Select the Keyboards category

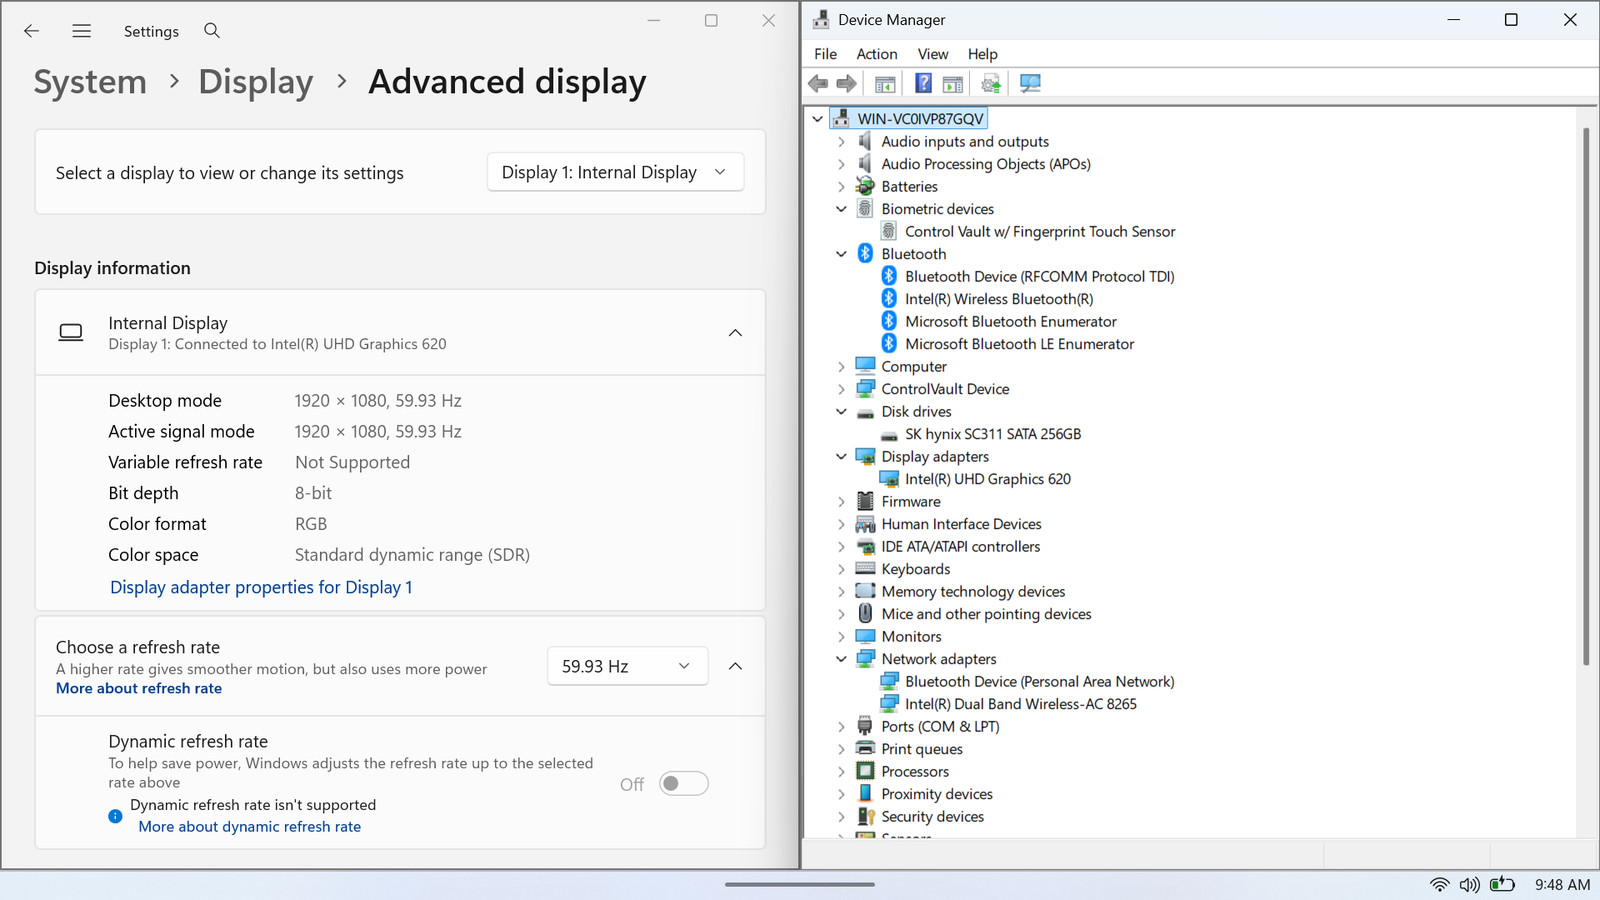click(x=916, y=569)
